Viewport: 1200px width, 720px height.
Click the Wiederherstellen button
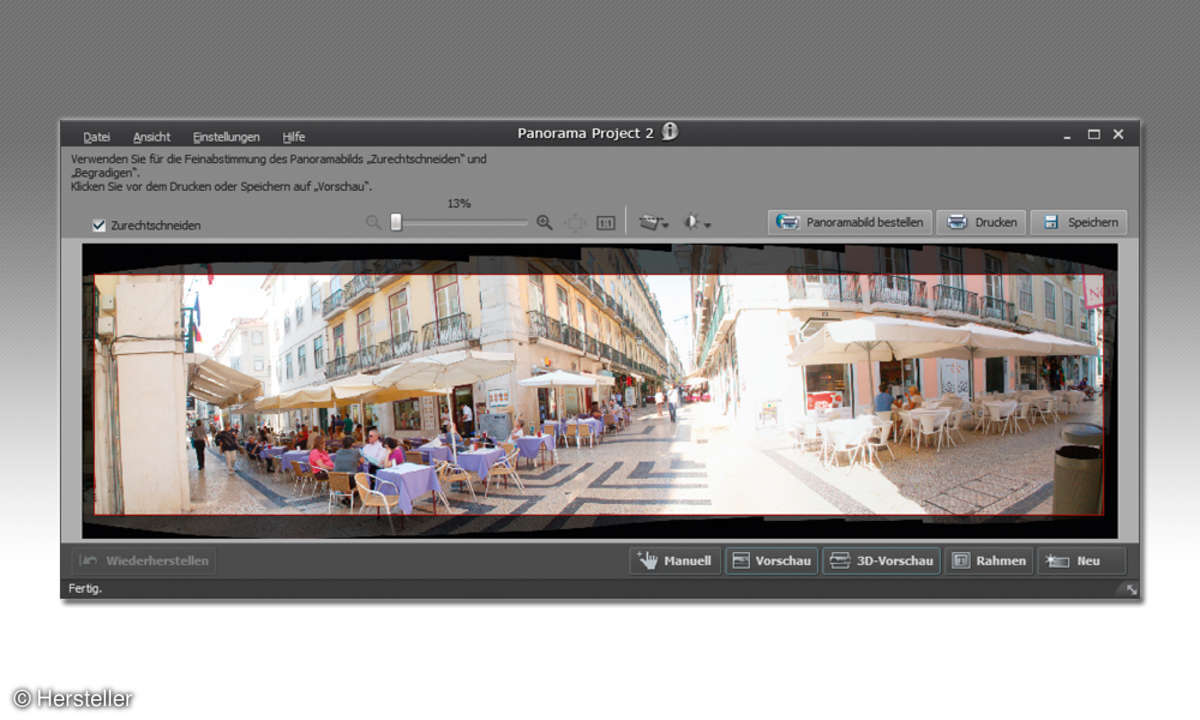pos(144,561)
